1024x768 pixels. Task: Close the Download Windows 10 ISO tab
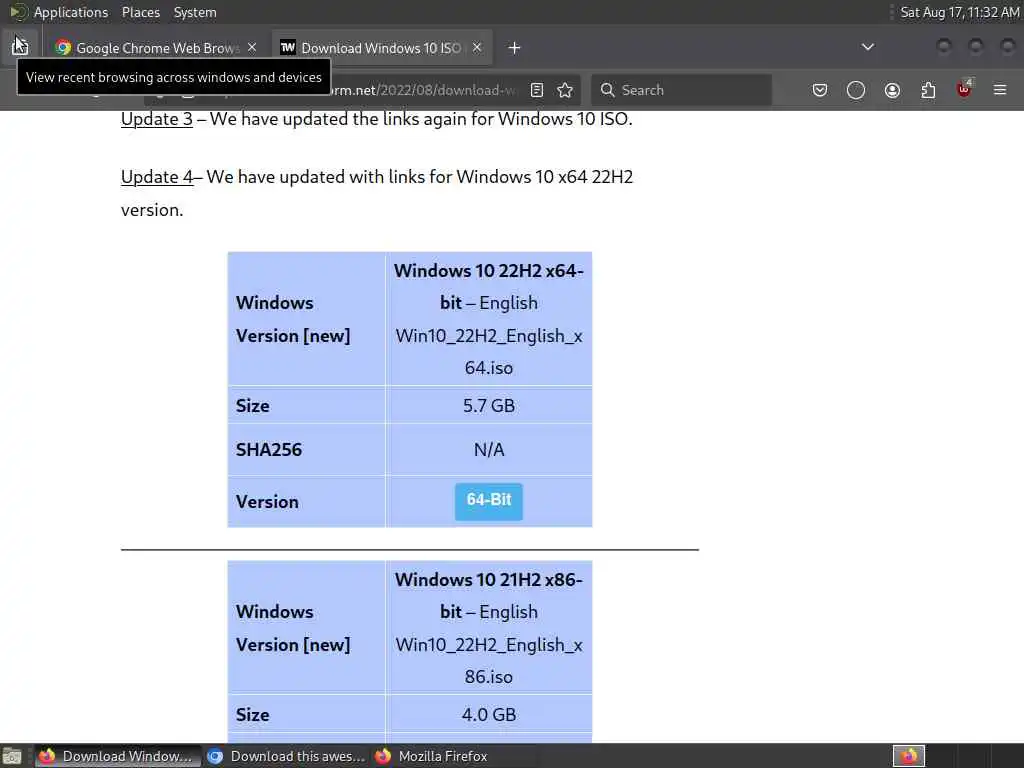[477, 48]
